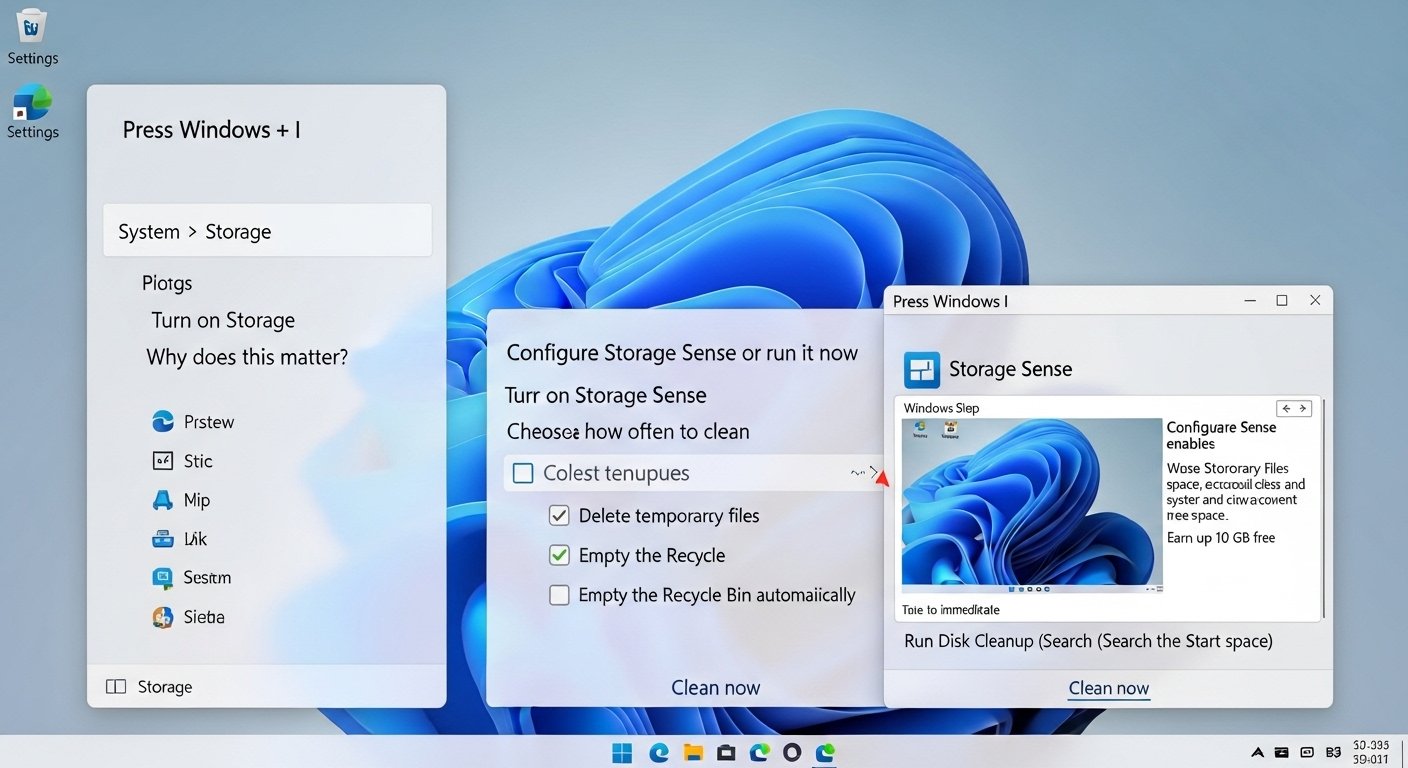This screenshot has height=768, width=1408.
Task: Click the Earn up 10 GB free text
Action: coord(1221,538)
